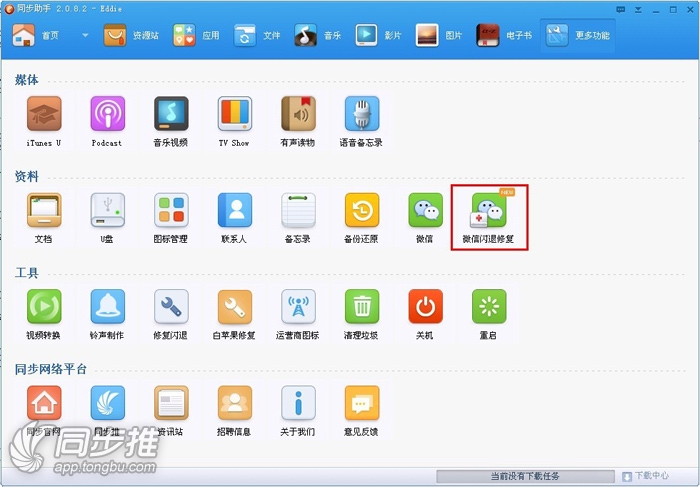Click the 关机 power off icon
700x487 pixels.
[425, 307]
